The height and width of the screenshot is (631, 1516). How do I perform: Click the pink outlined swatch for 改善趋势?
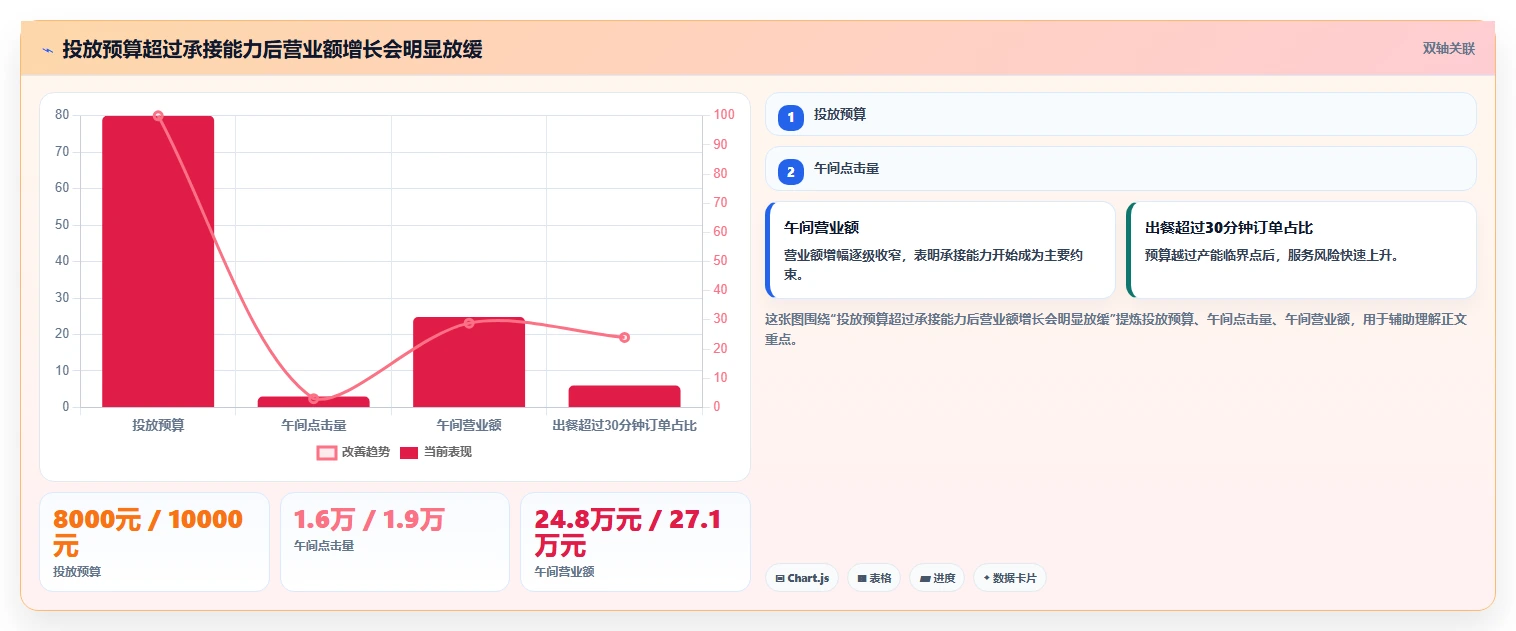[x=327, y=453]
